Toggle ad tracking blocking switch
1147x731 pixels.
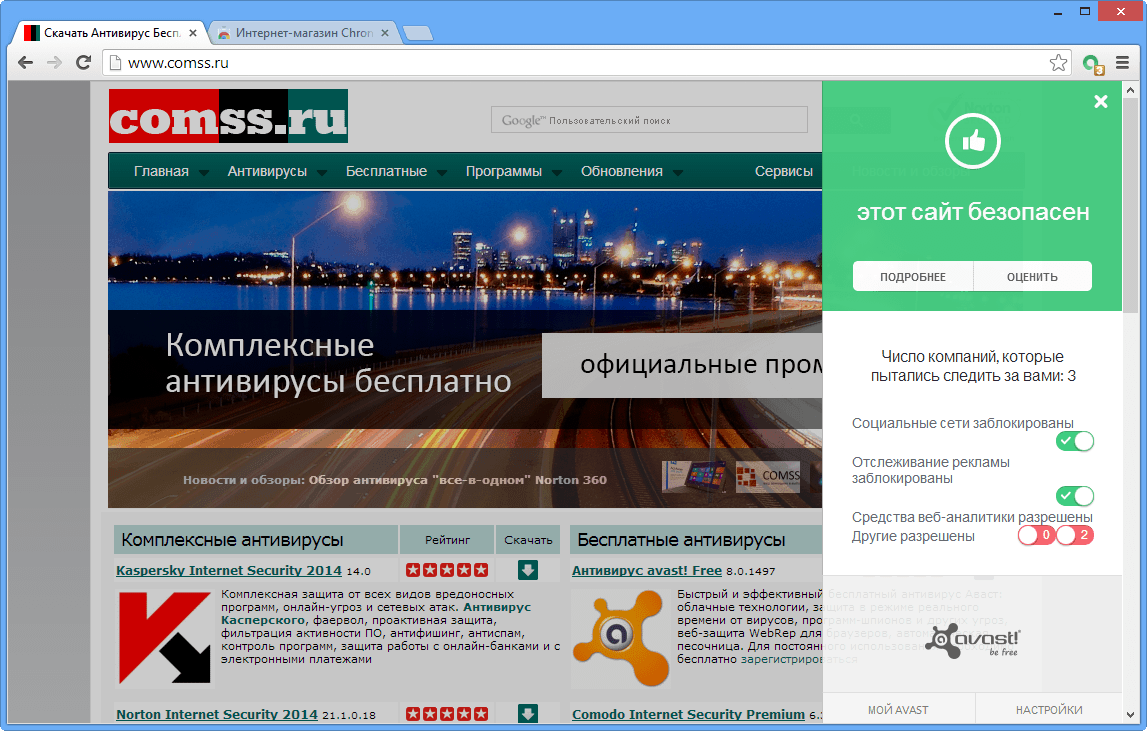tap(1075, 496)
